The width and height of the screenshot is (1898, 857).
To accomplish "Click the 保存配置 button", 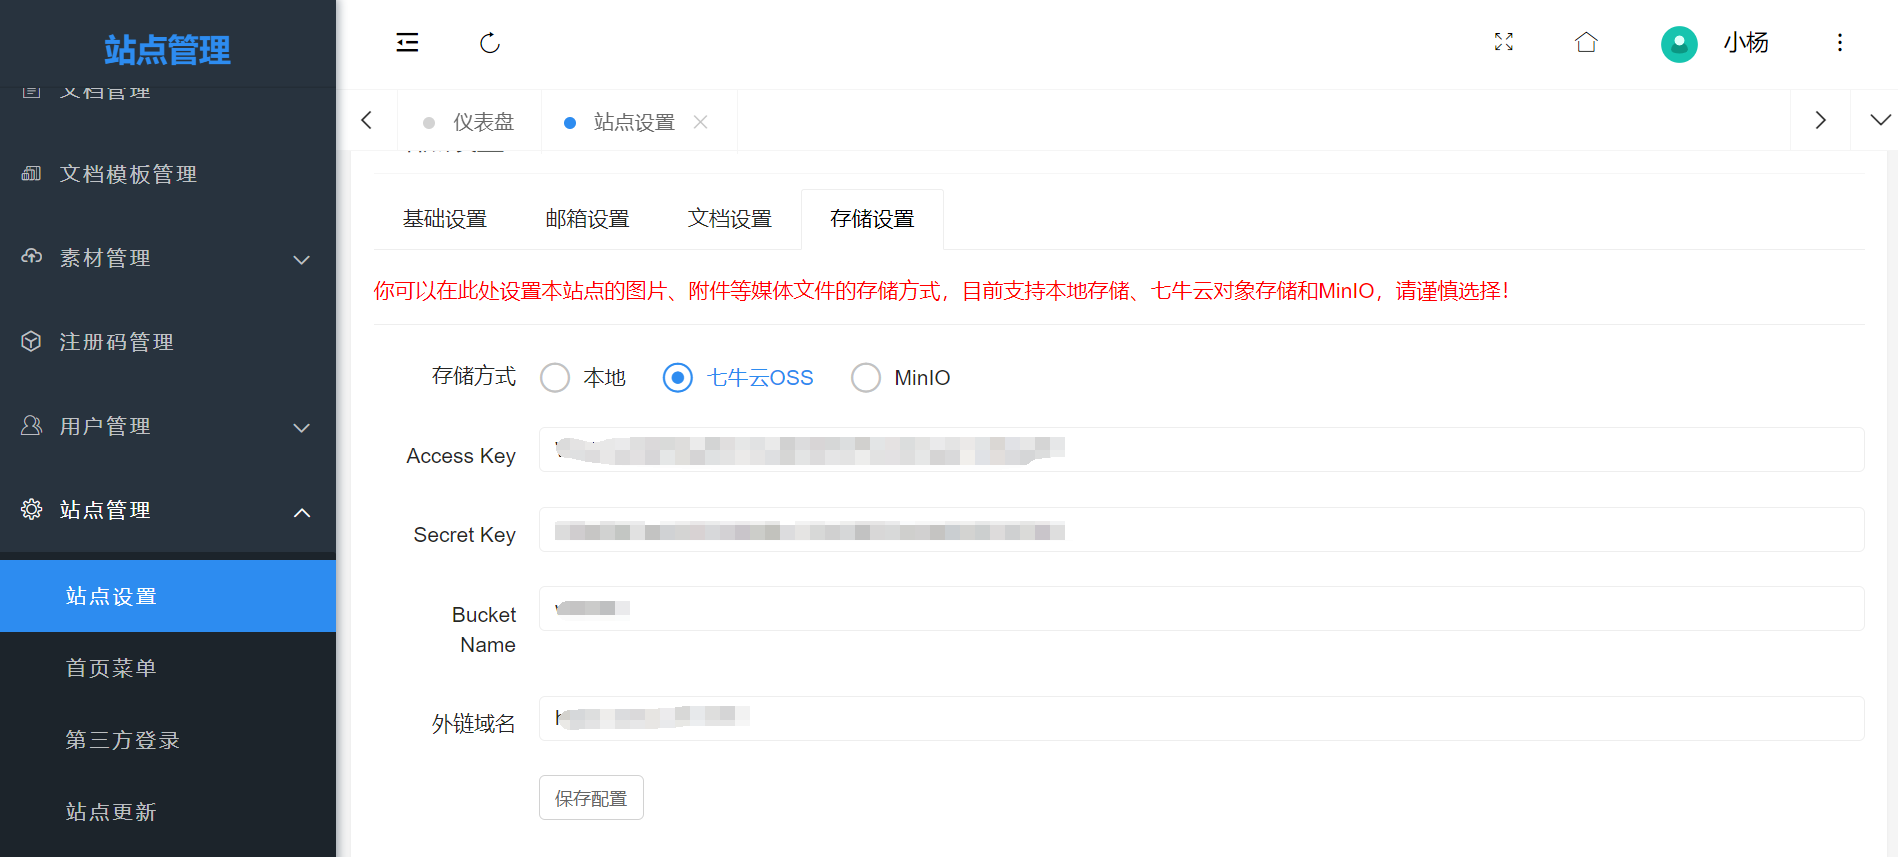I will coord(591,798).
